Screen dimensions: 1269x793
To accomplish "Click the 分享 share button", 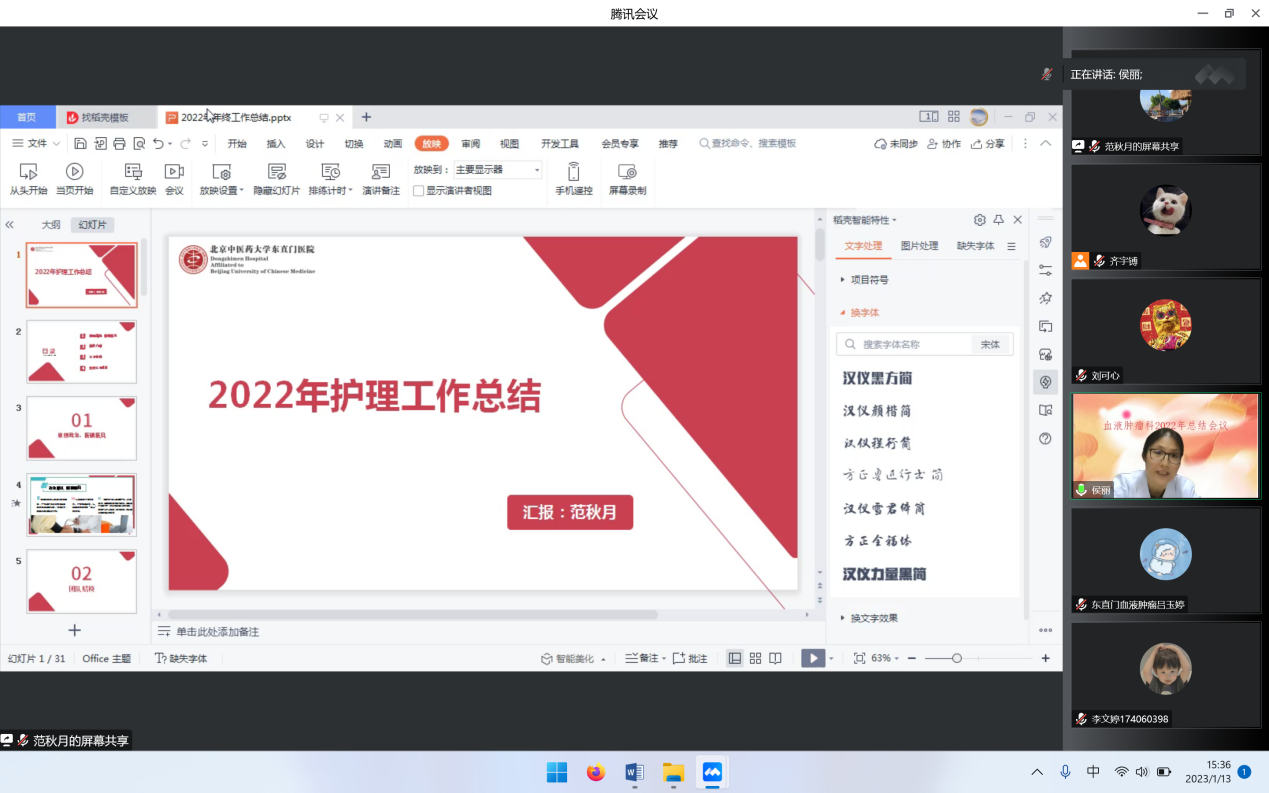I will tap(987, 144).
